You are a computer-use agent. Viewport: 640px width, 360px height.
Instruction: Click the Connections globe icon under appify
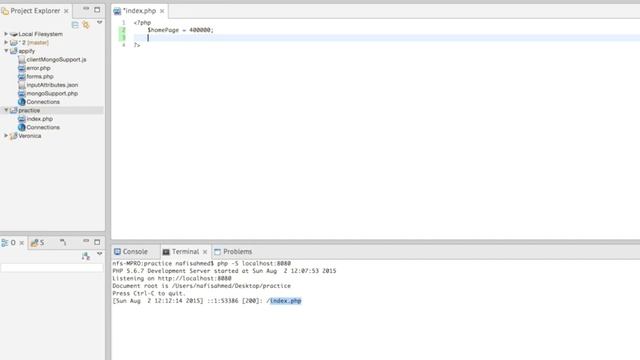[x=22, y=102]
